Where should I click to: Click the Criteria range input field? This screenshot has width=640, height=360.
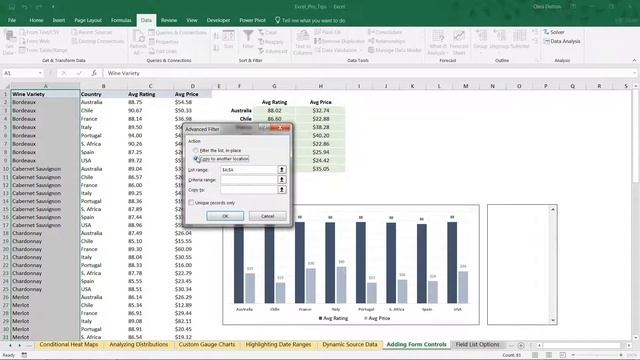(249, 180)
